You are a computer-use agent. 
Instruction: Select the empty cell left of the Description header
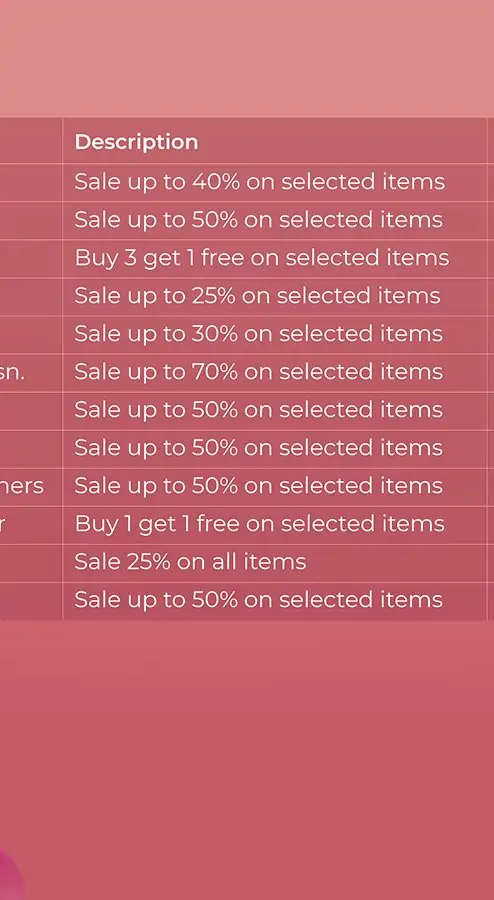coord(31,141)
